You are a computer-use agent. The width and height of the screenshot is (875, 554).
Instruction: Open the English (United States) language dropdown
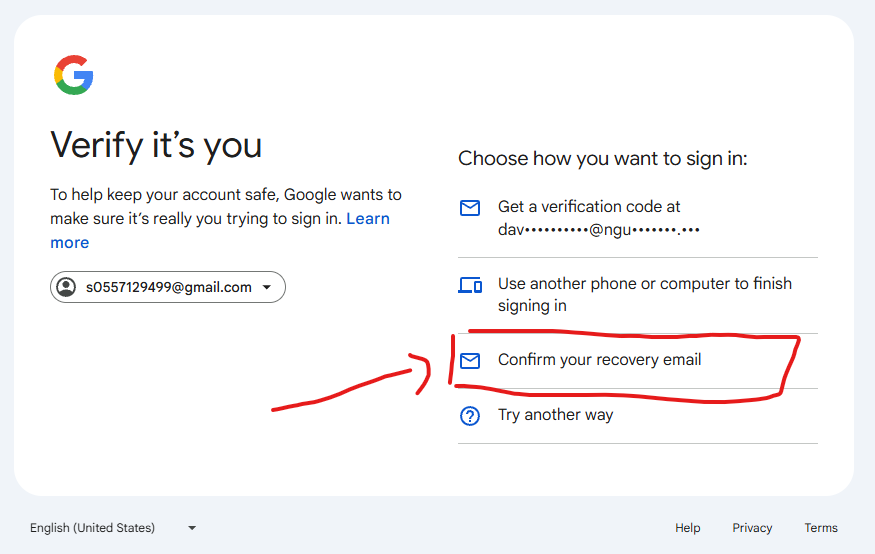point(113,528)
